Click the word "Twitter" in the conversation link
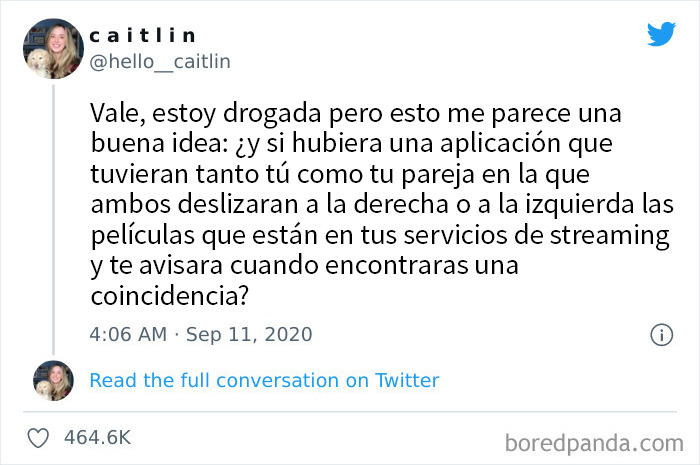The image size is (700, 465). click(407, 380)
